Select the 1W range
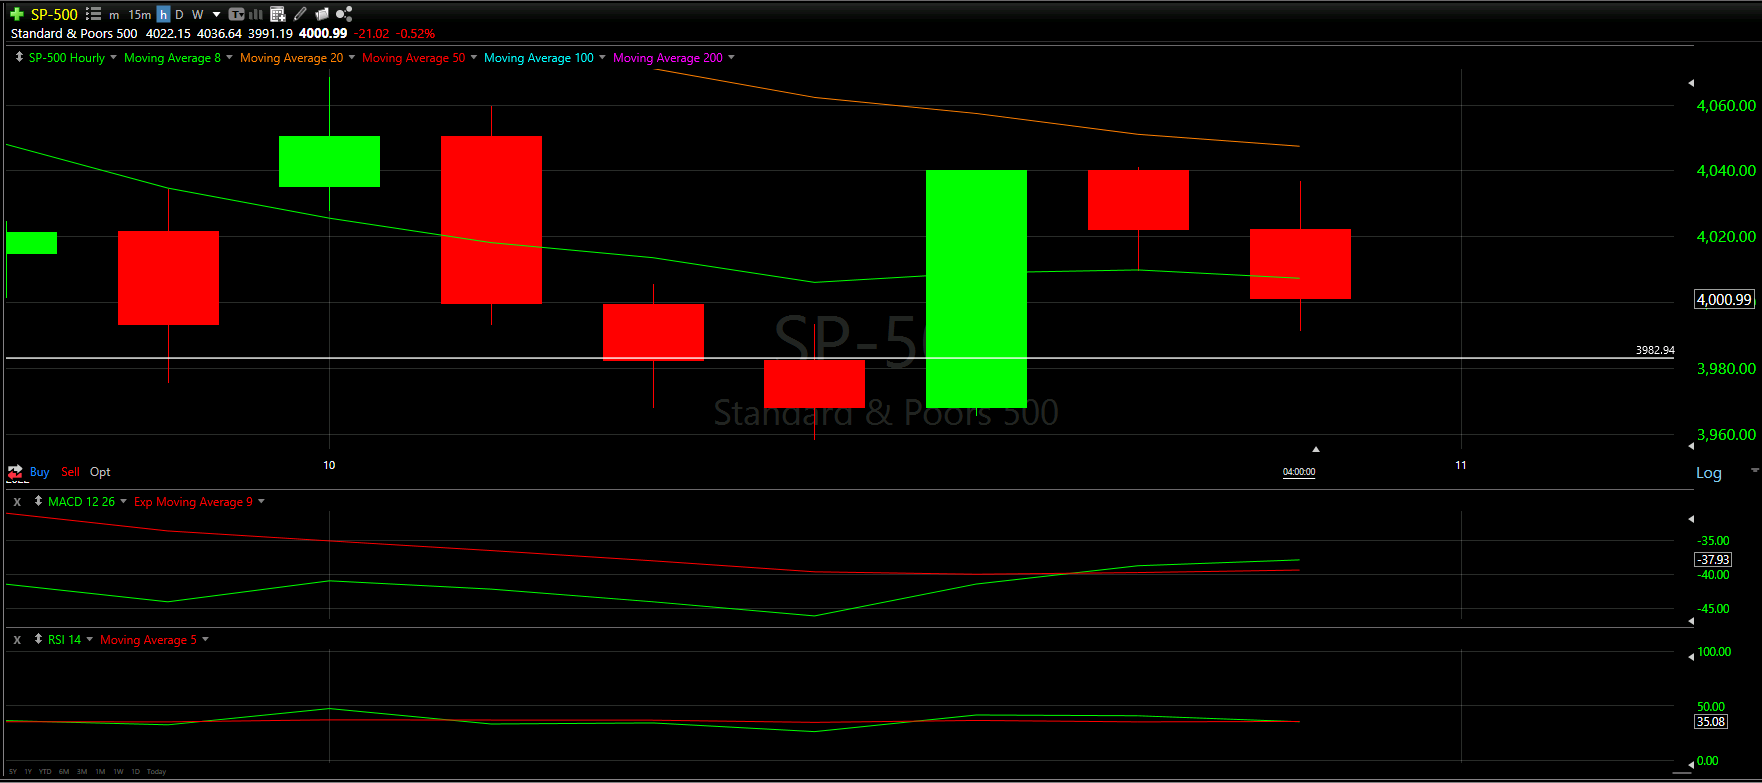The width and height of the screenshot is (1762, 783). (118, 772)
